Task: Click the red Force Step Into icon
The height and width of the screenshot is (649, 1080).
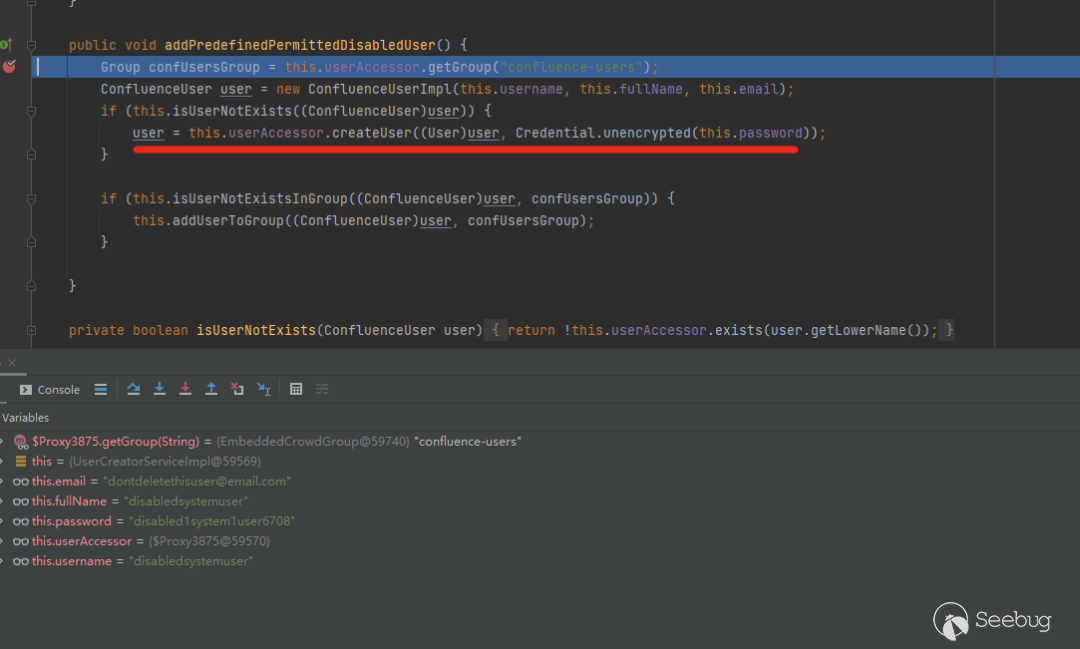Action: point(185,389)
